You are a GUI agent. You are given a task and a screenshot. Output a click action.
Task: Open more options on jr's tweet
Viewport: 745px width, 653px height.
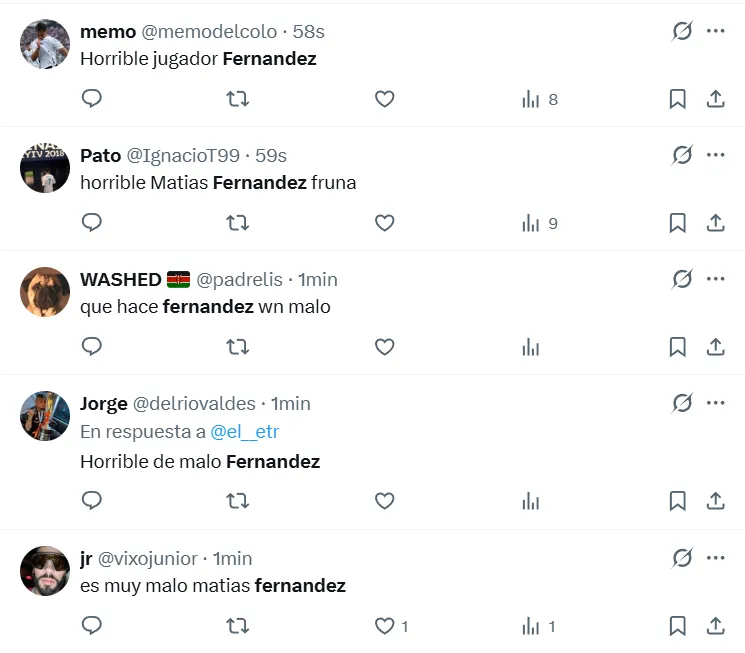[715, 558]
